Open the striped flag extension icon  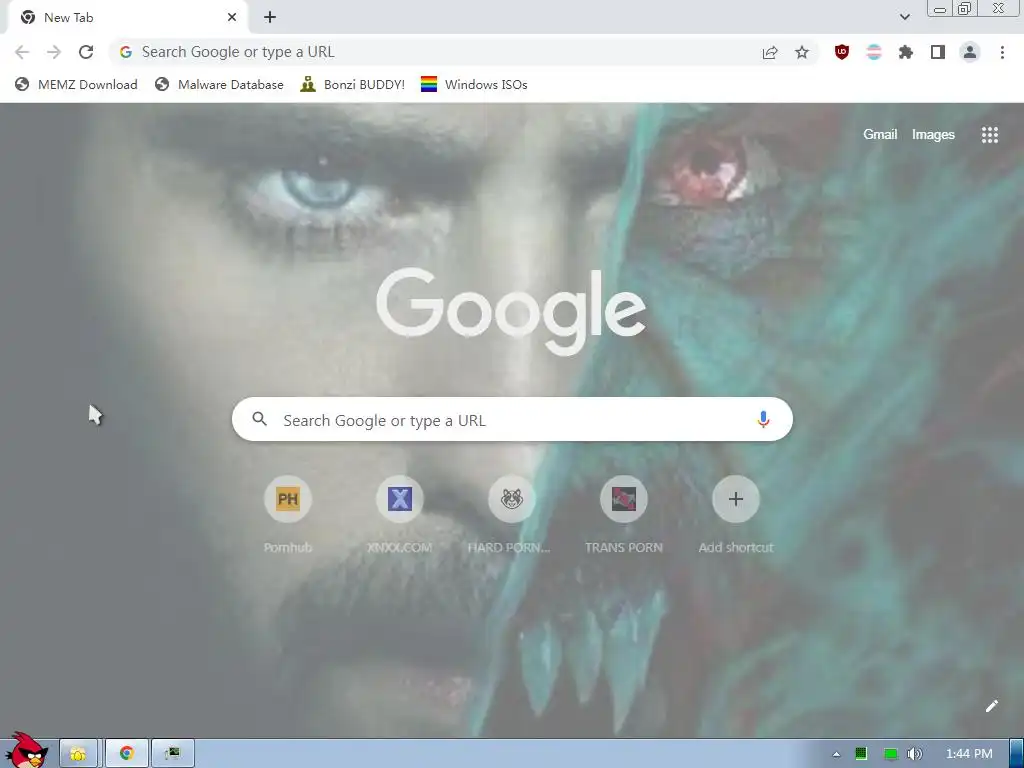click(x=874, y=52)
